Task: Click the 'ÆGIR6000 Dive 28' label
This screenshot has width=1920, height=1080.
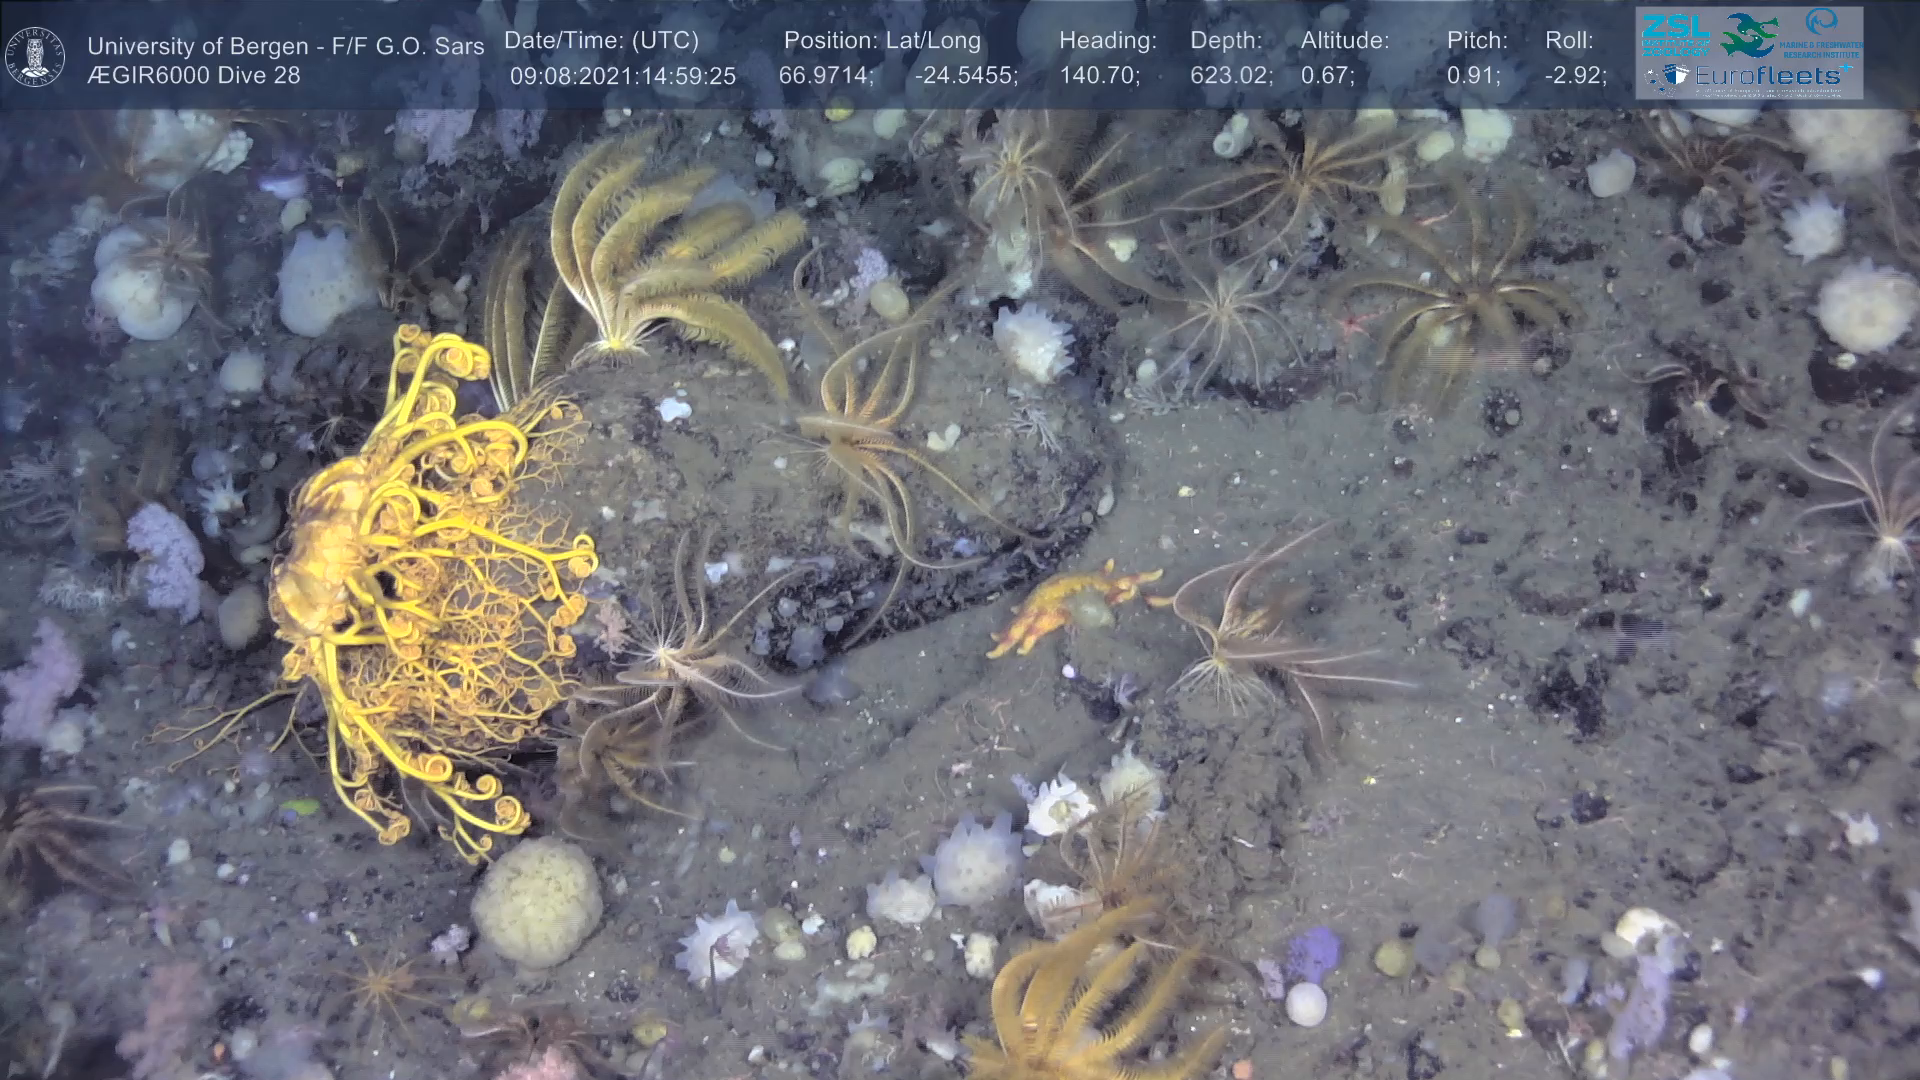Action: tap(193, 75)
